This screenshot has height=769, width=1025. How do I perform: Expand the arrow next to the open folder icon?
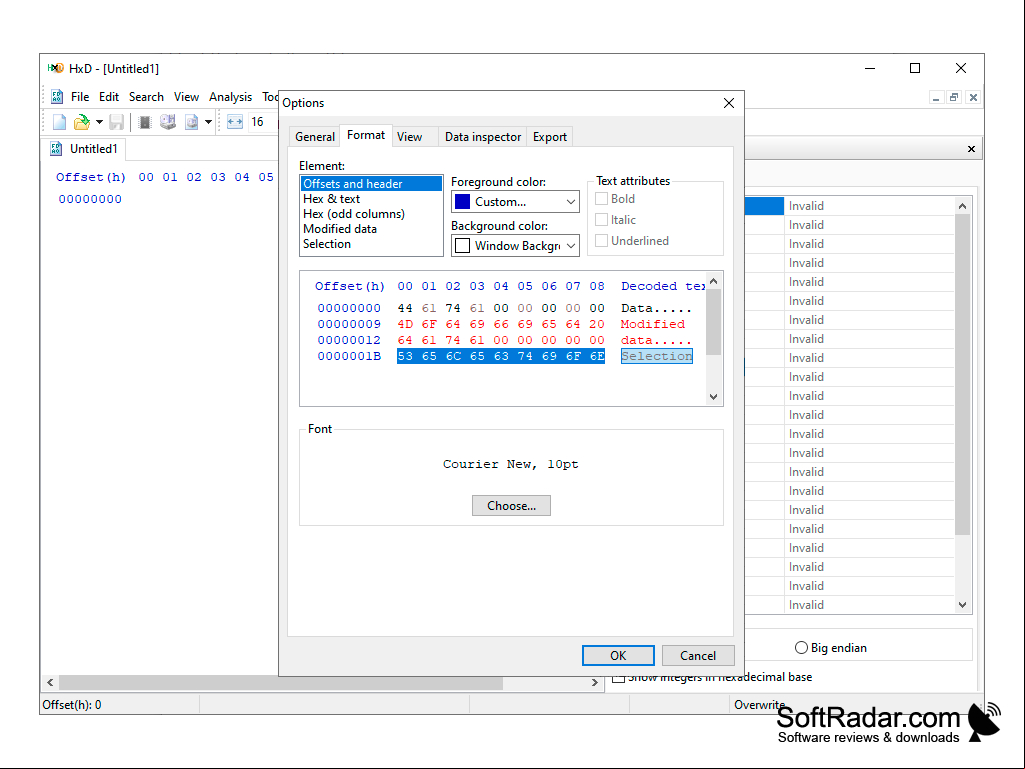click(99, 122)
